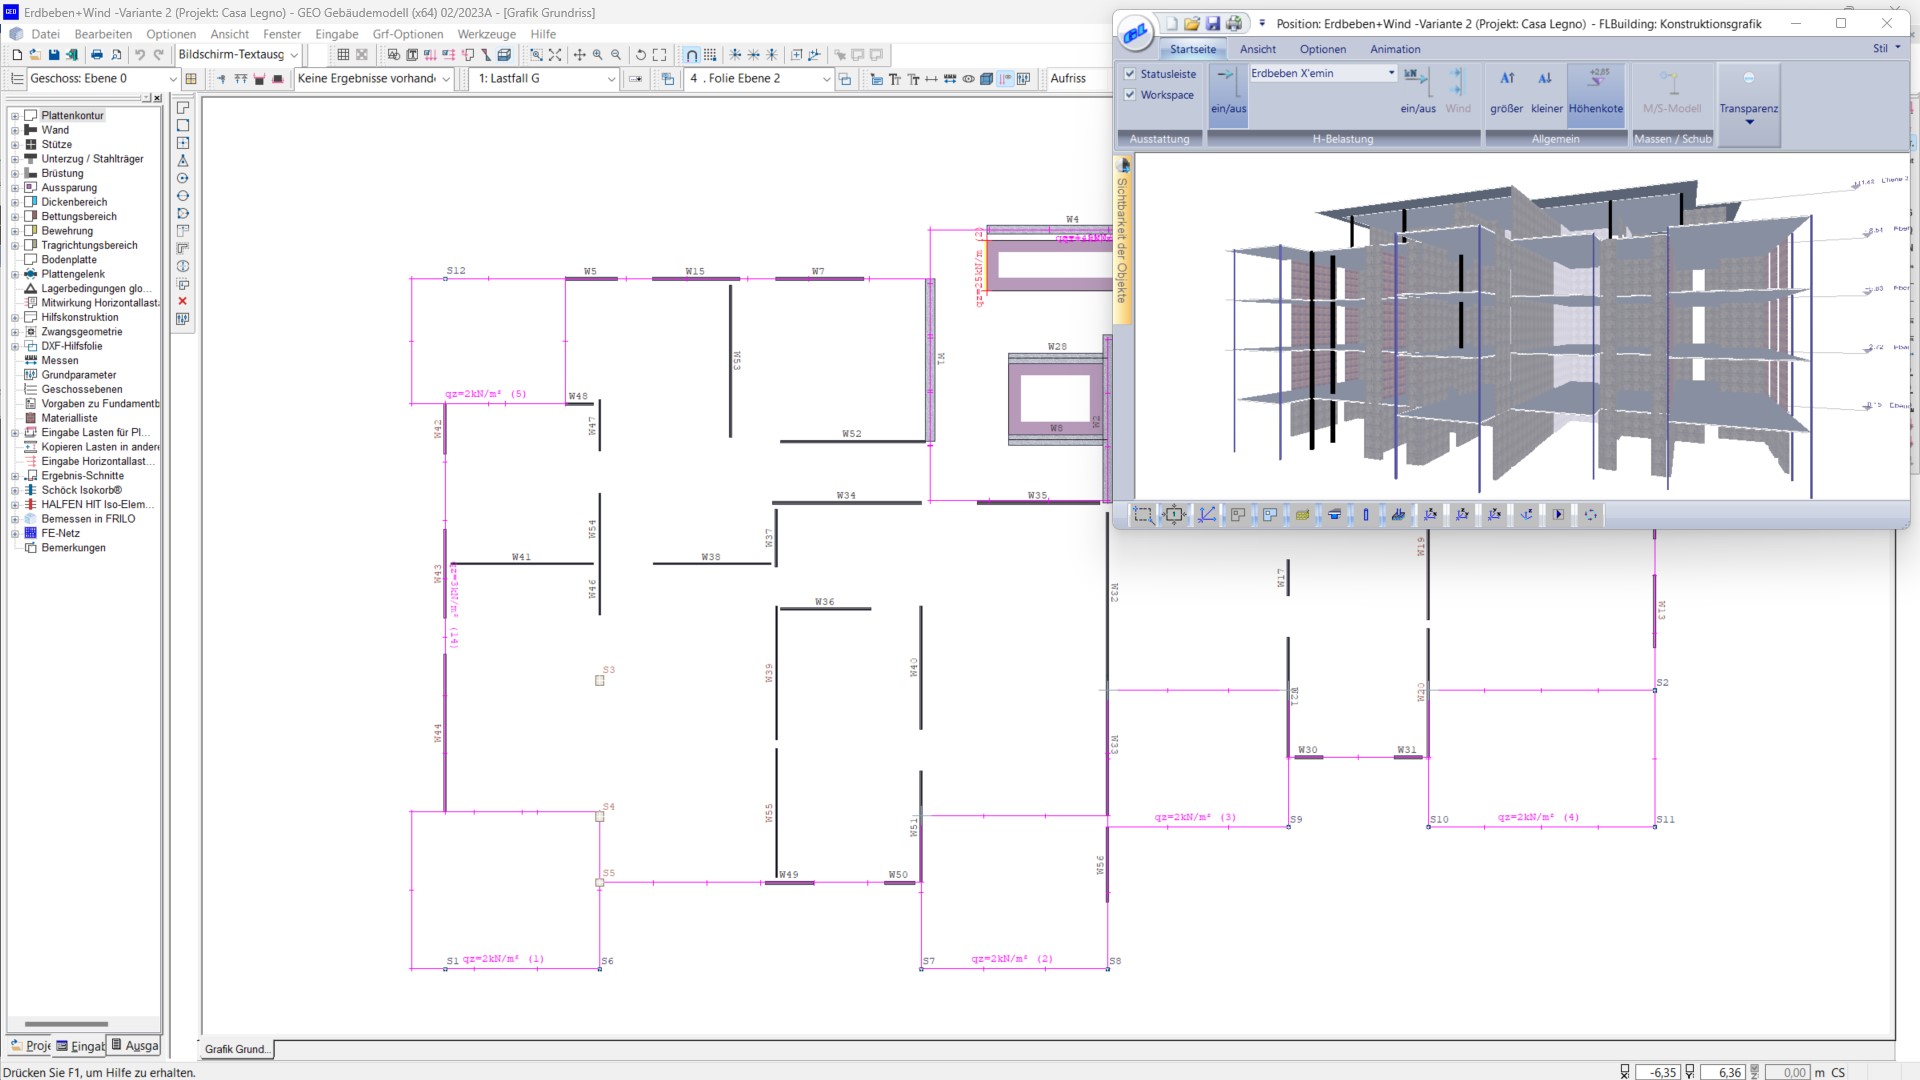Click the undo arrow in toolbar
This screenshot has width=1920, height=1080.
tap(140, 55)
